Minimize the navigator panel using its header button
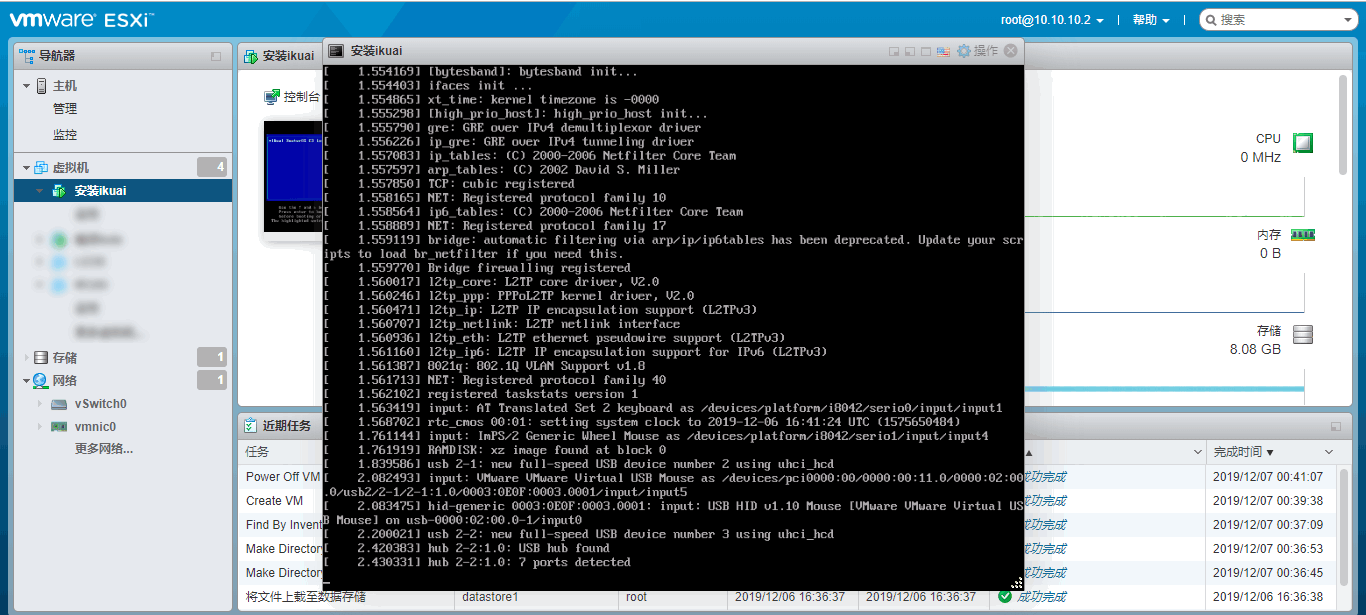The image size is (1366, 615). click(x=216, y=57)
